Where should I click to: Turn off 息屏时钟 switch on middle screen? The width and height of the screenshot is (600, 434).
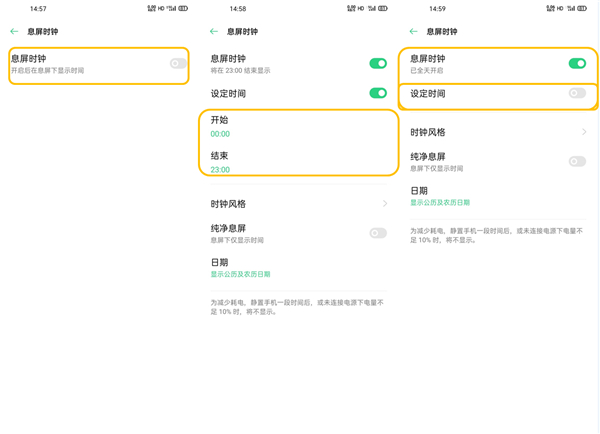[x=378, y=64]
